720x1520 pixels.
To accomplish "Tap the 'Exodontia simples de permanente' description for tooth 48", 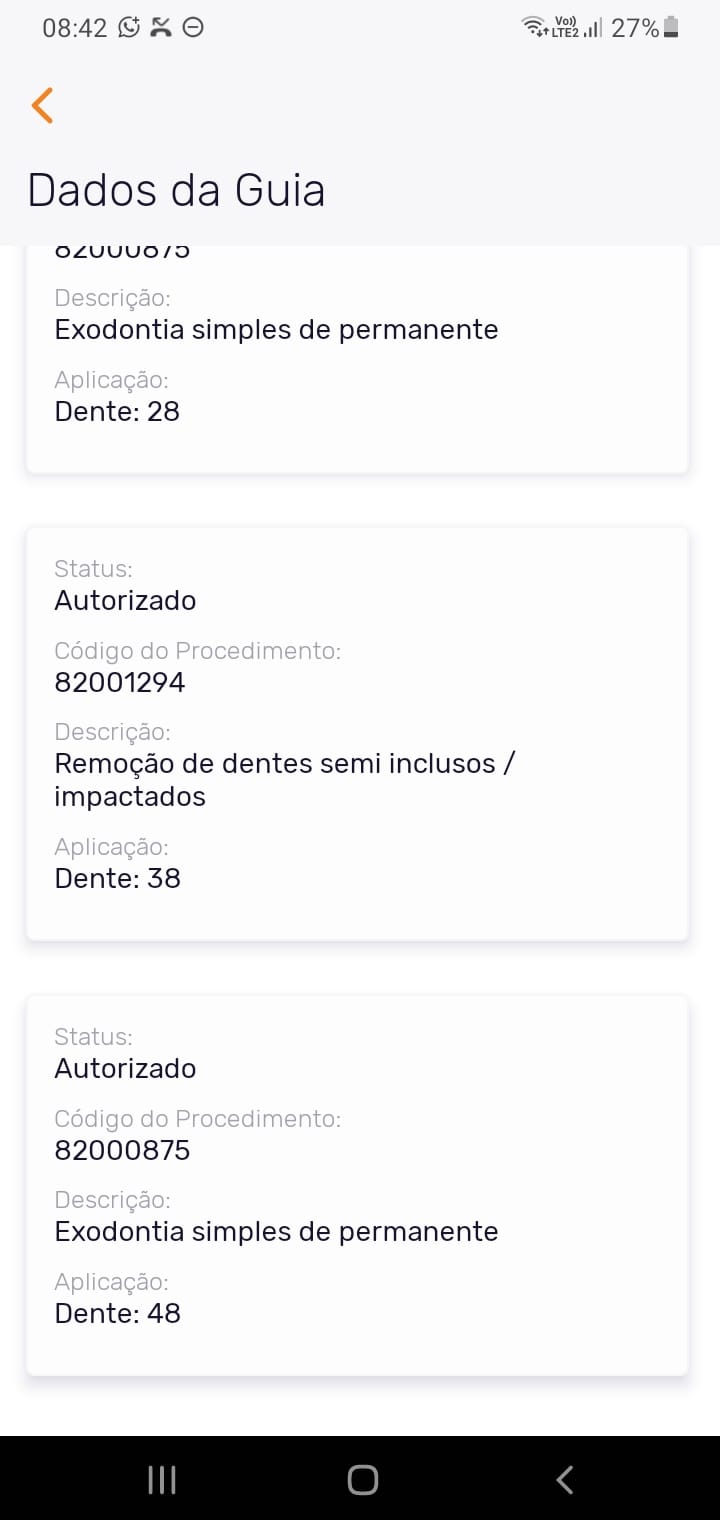I will (276, 1230).
